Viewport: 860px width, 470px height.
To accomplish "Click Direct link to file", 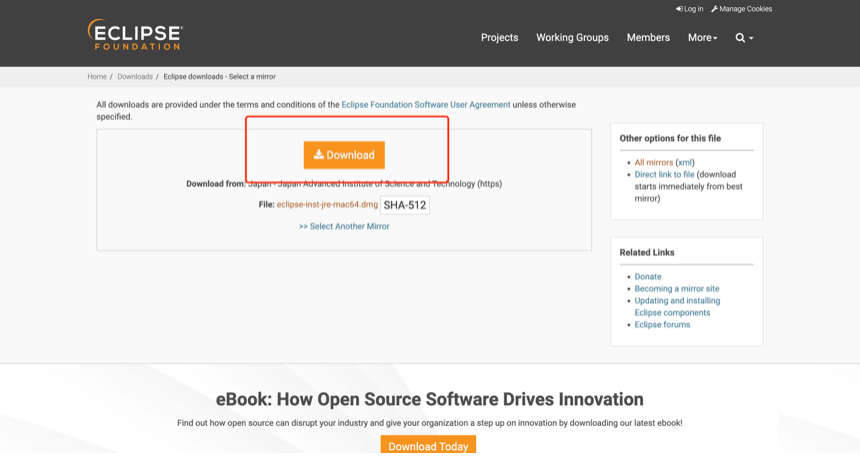I will 664,174.
